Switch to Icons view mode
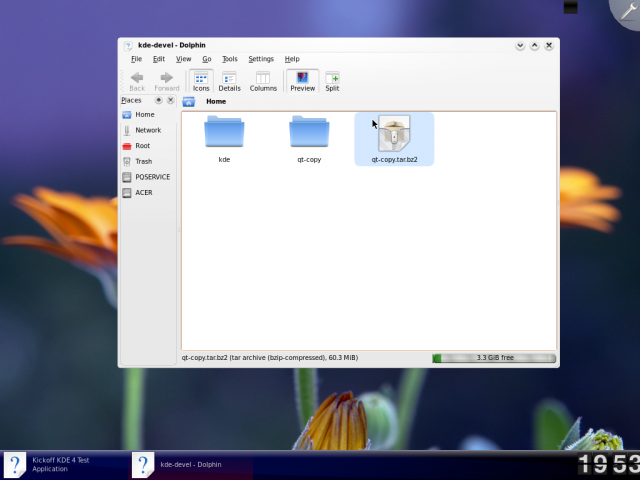Screen dimensions: 640x480 (201, 81)
